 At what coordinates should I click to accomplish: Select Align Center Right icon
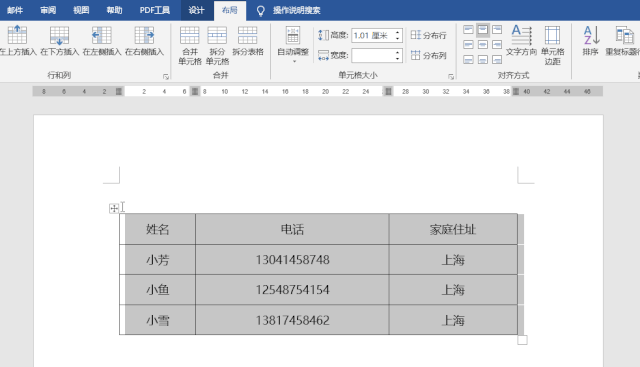tap(497, 44)
